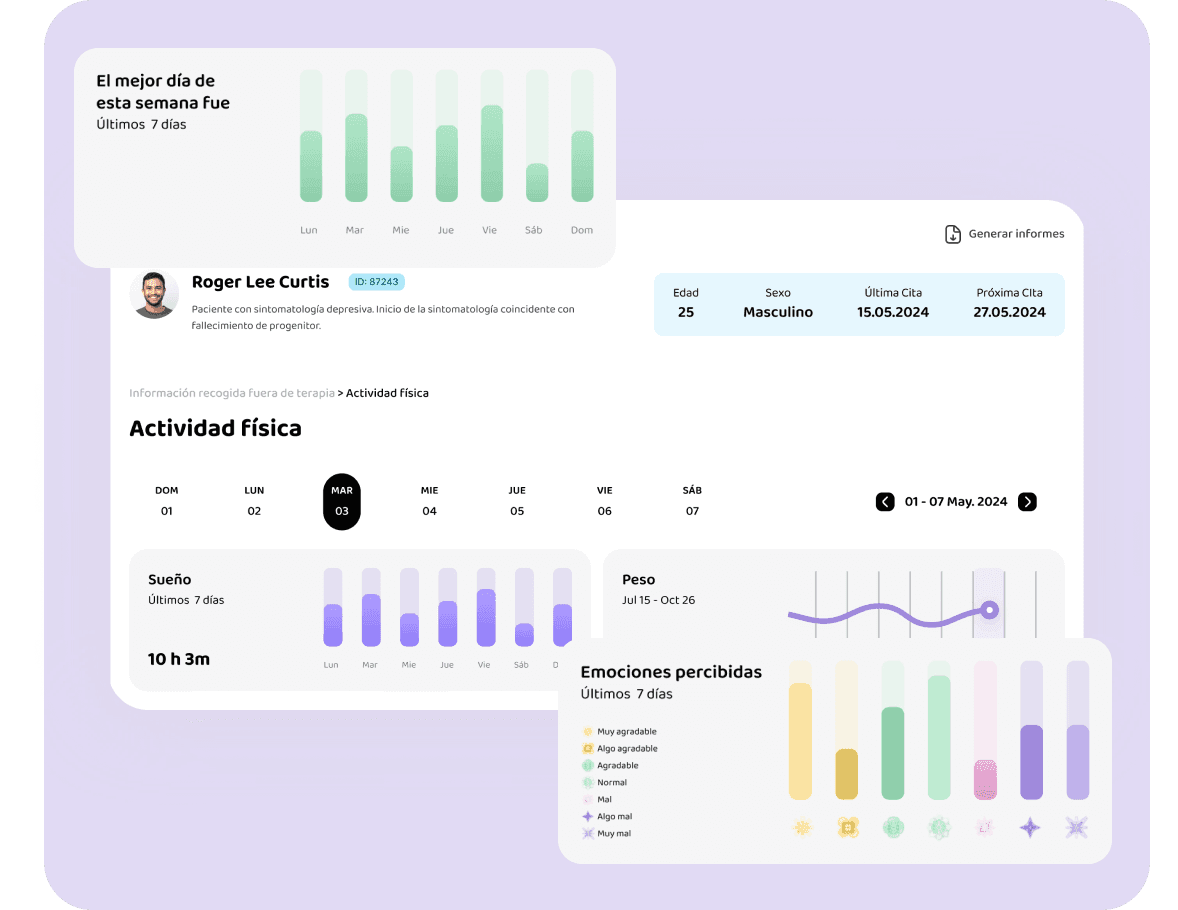
Task: Click the 01 - 07 May. 2024 date range
Action: point(956,502)
